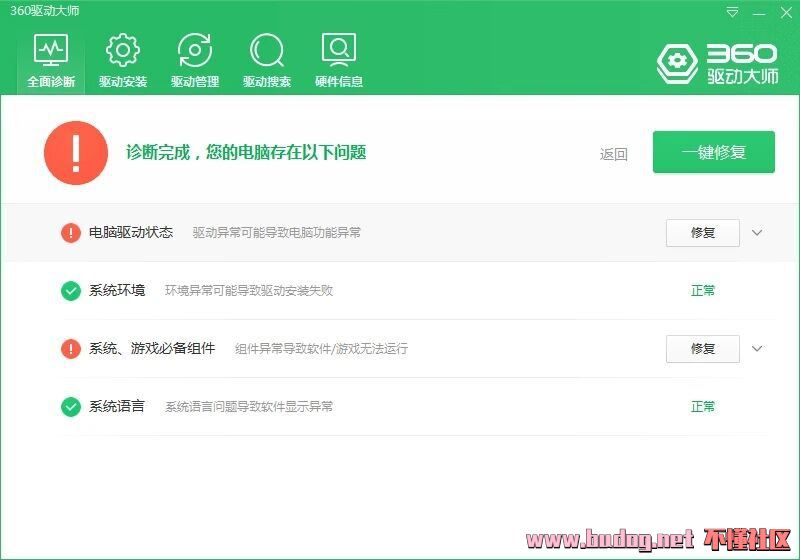Image resolution: width=800 pixels, height=560 pixels.
Task: Open the title bar dropdown menu icon
Action: click(x=732, y=12)
